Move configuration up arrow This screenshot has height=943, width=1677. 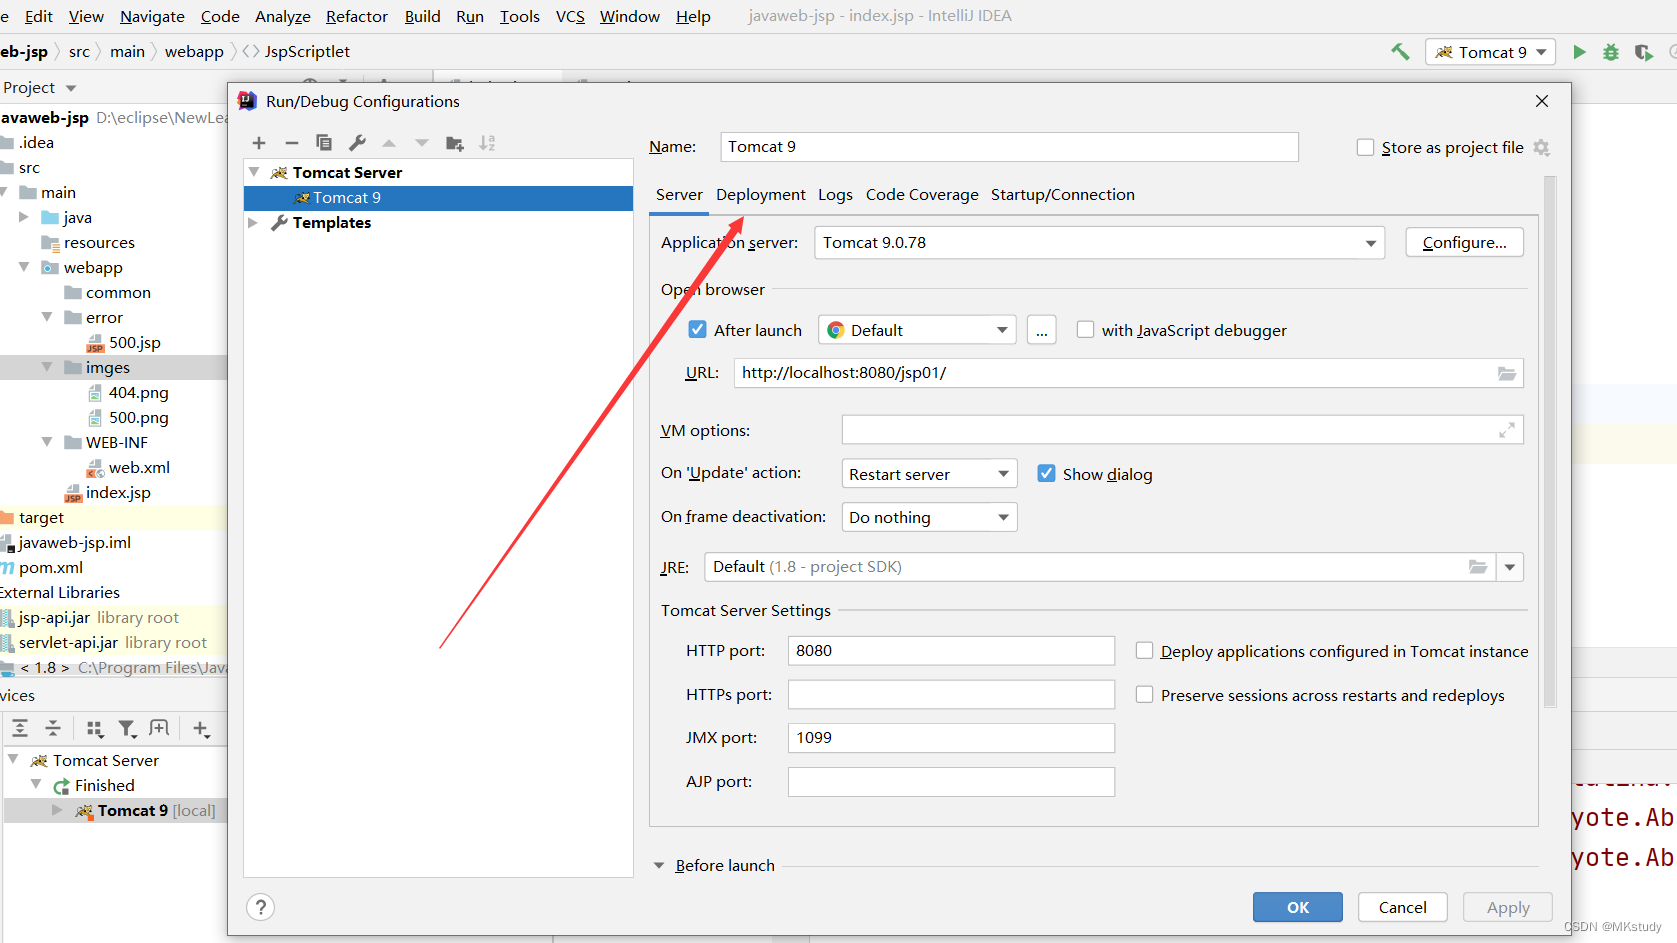tap(389, 143)
